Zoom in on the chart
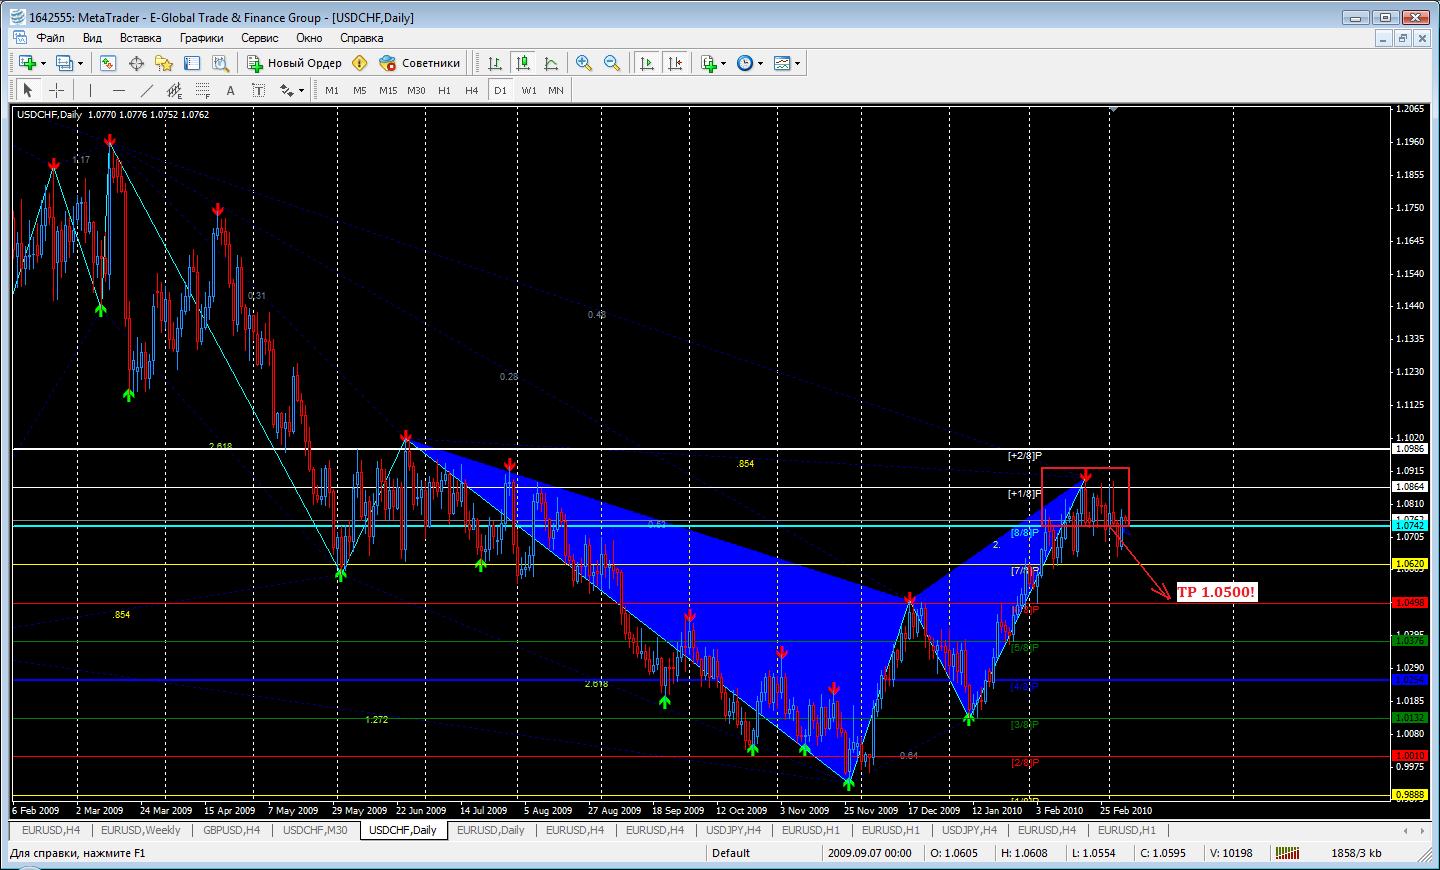The width and height of the screenshot is (1440, 870). [x=584, y=63]
